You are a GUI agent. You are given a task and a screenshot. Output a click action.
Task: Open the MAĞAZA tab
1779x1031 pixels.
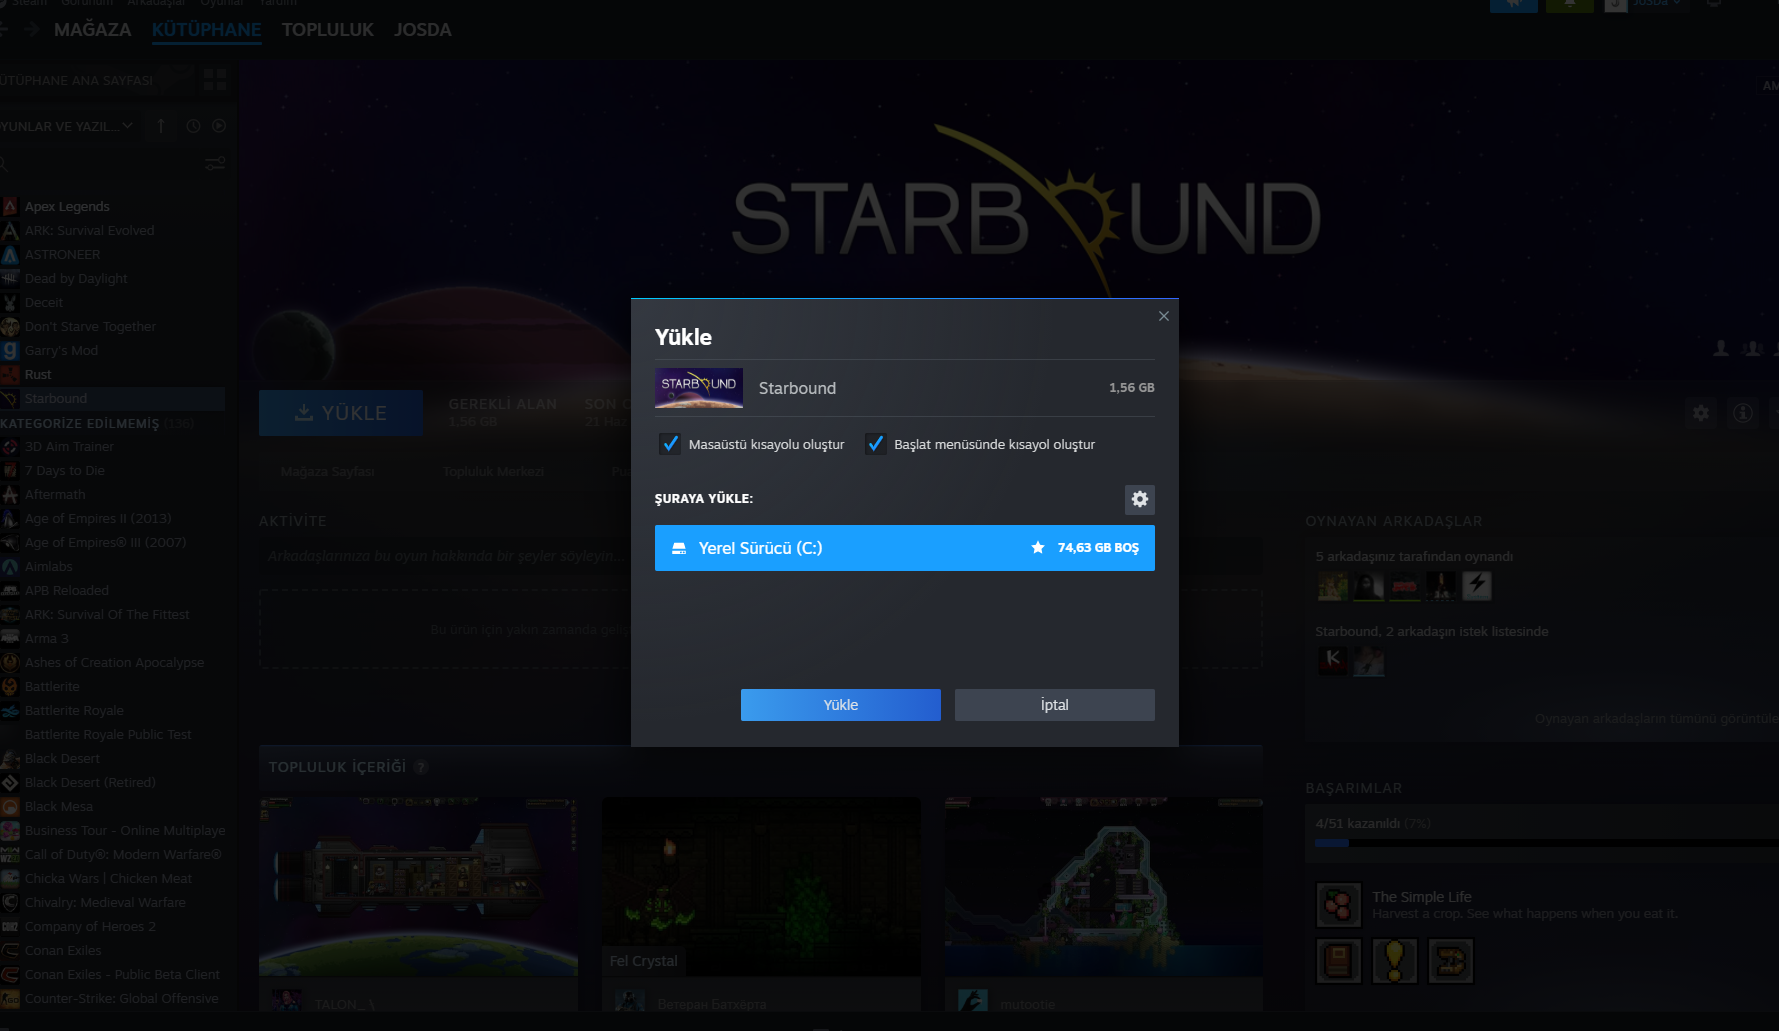click(93, 30)
